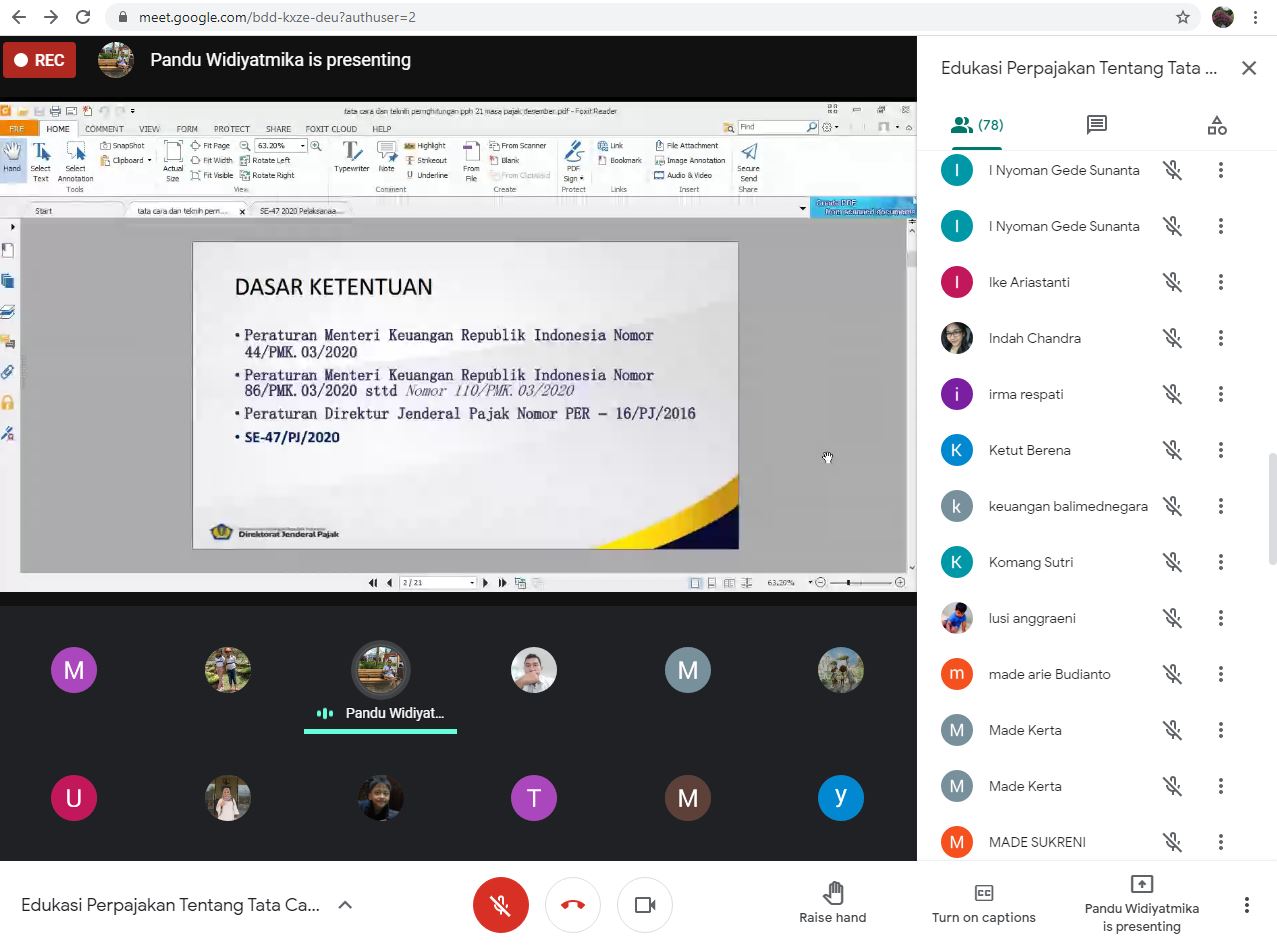Image resolution: width=1277 pixels, height=946 pixels.
Task: Open more actions for Ketut Berena
Action: click(x=1220, y=450)
